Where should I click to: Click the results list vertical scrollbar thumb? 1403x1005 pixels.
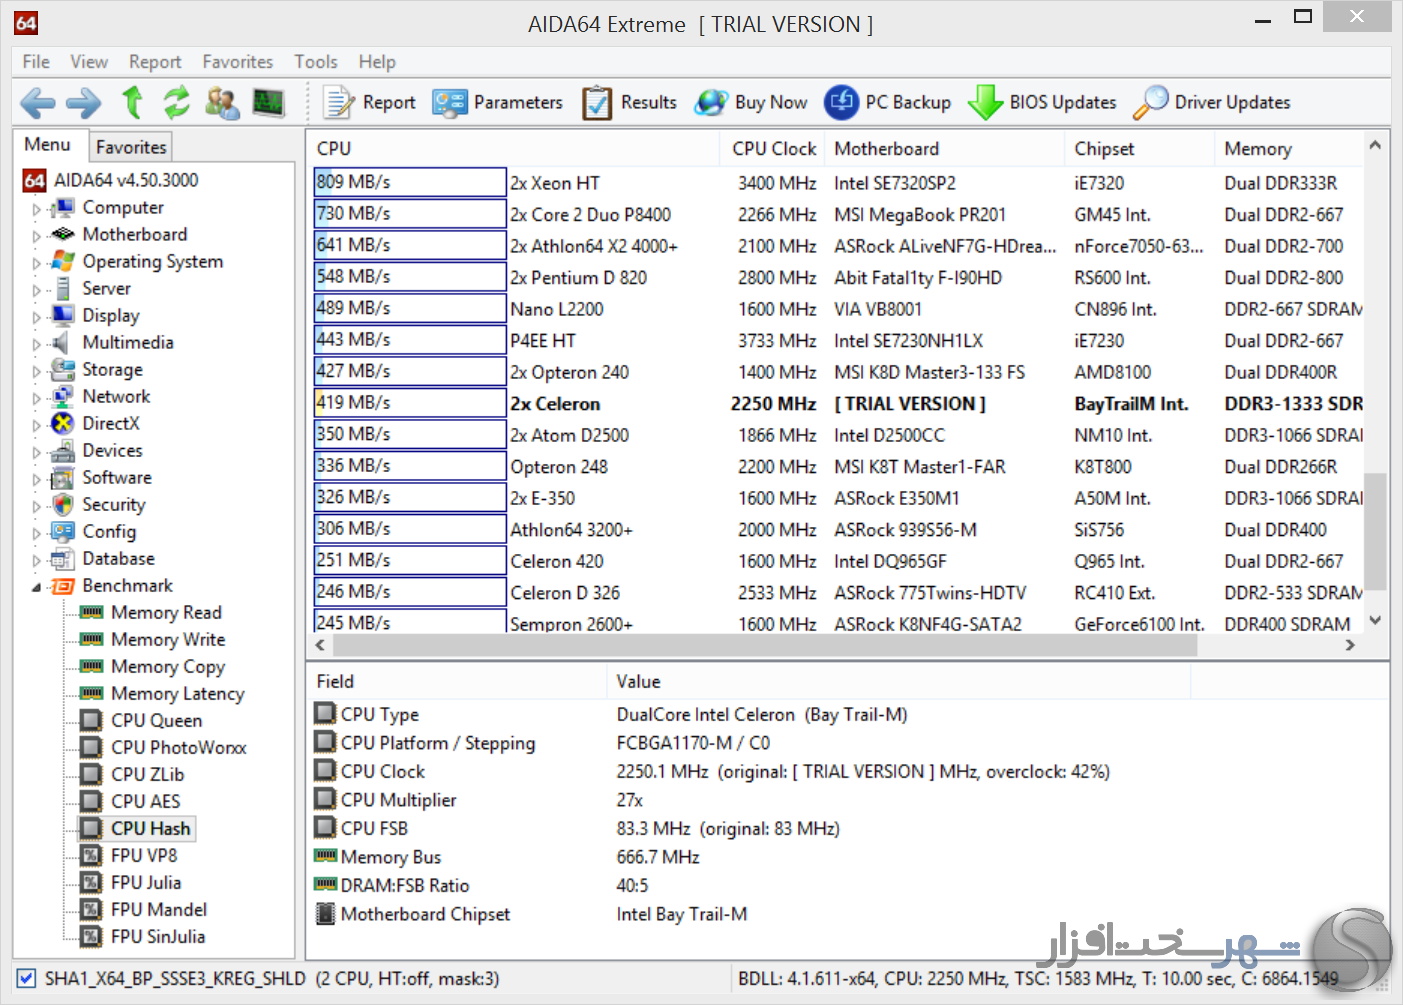tap(1375, 531)
